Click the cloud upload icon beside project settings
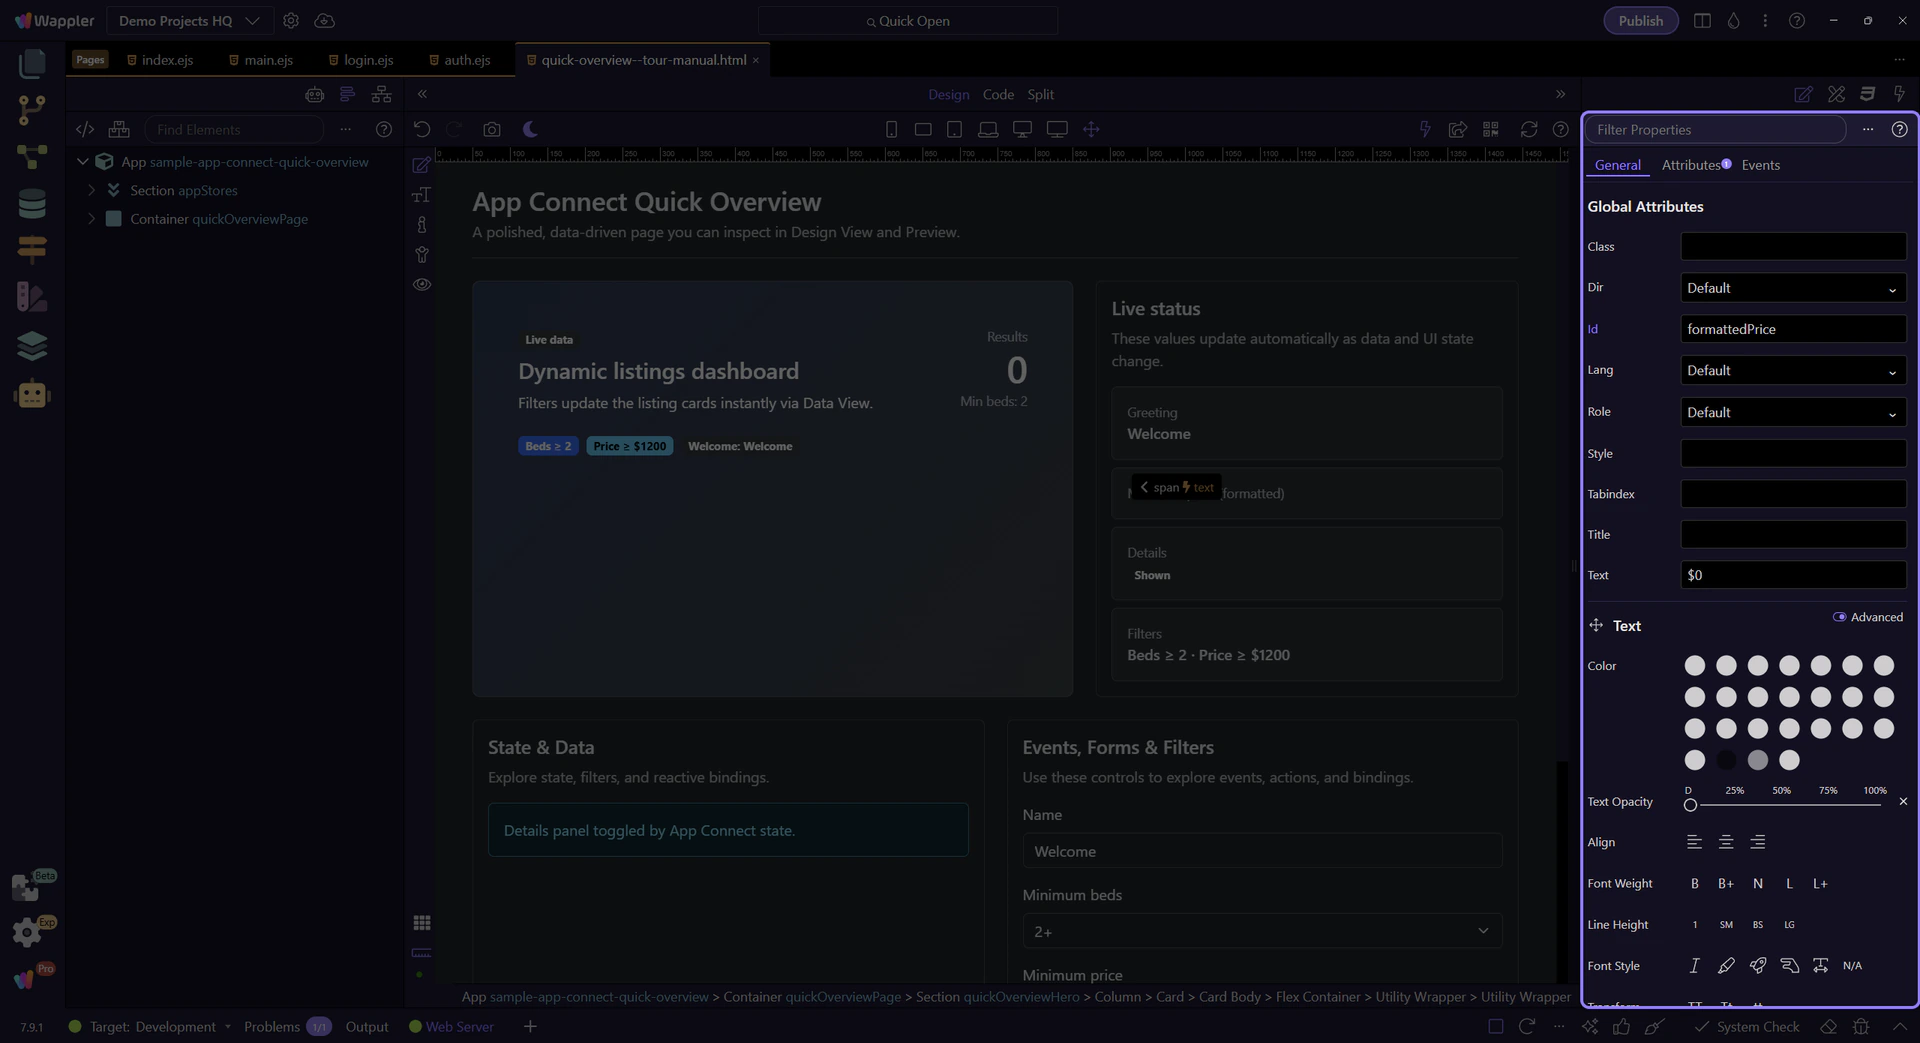 click(x=324, y=21)
